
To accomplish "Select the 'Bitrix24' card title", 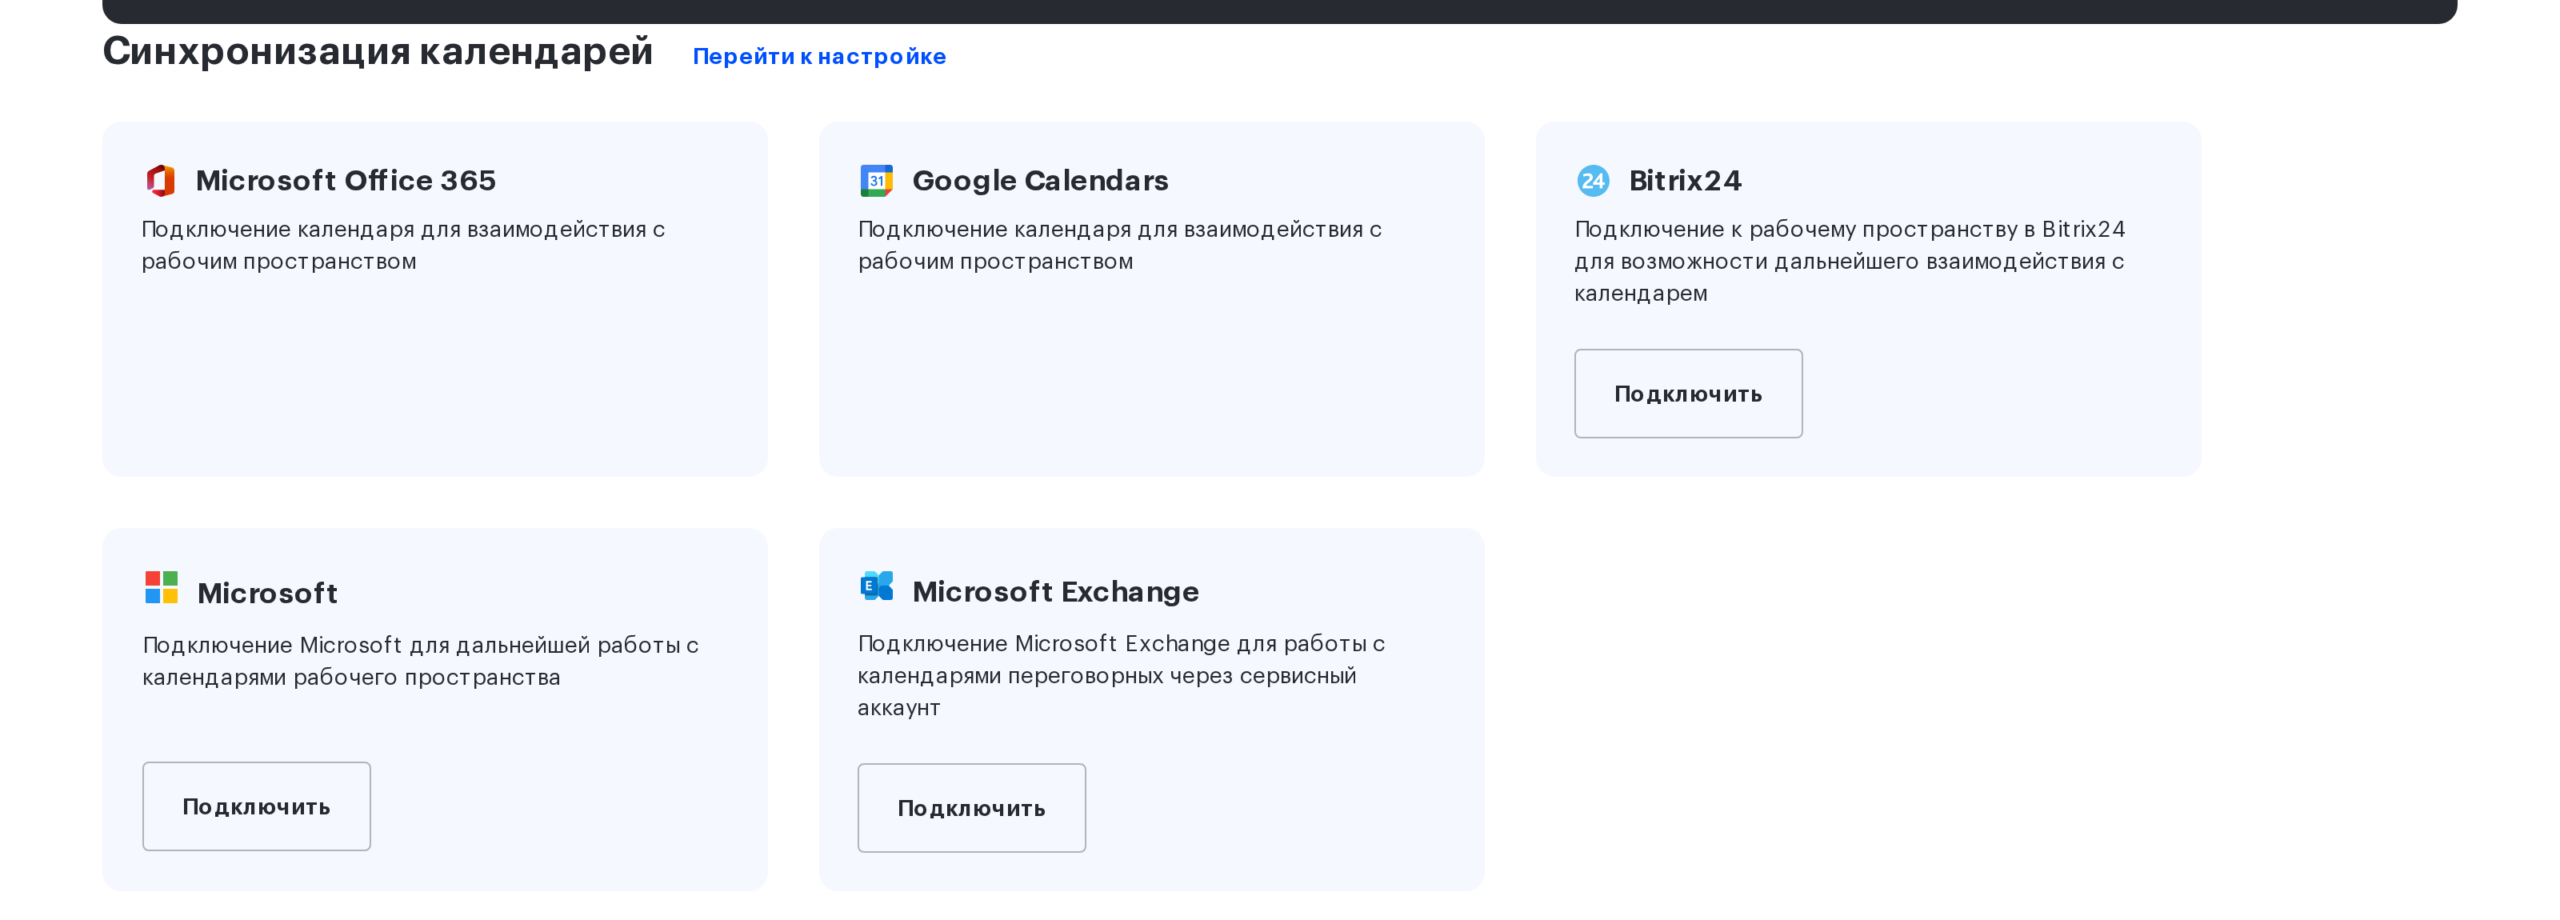I will 1685,181.
